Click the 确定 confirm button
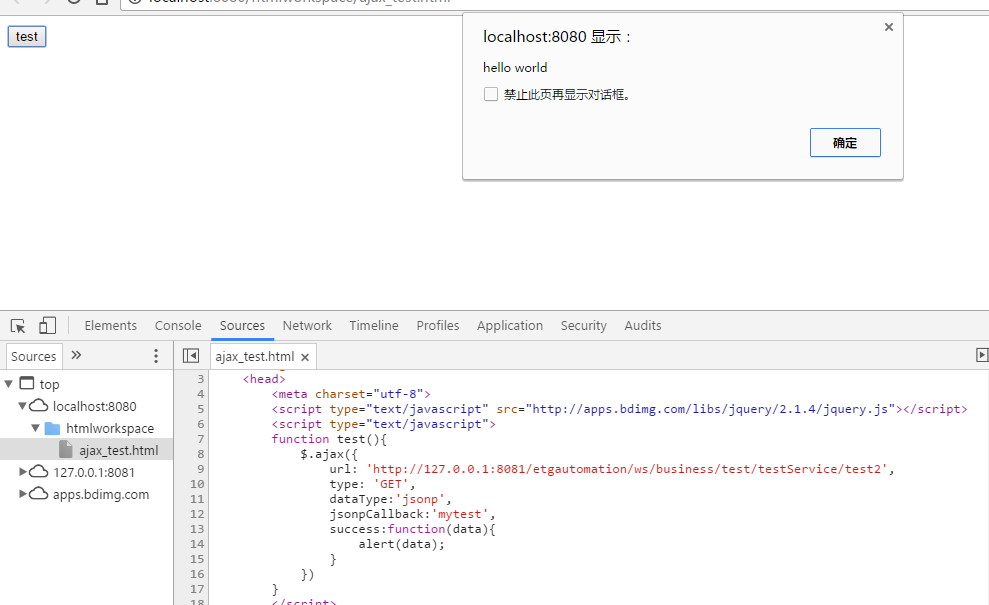This screenshot has height=605, width=989. [x=845, y=143]
